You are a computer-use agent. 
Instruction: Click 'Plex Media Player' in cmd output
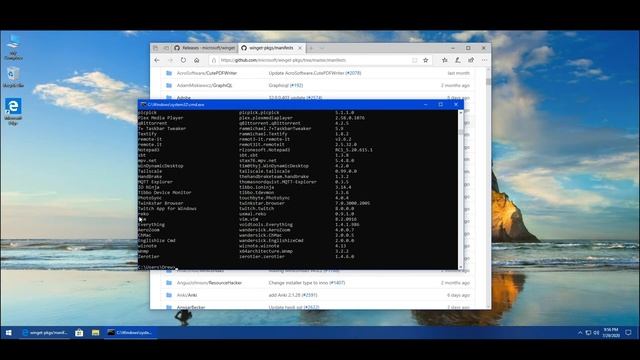pos(160,118)
